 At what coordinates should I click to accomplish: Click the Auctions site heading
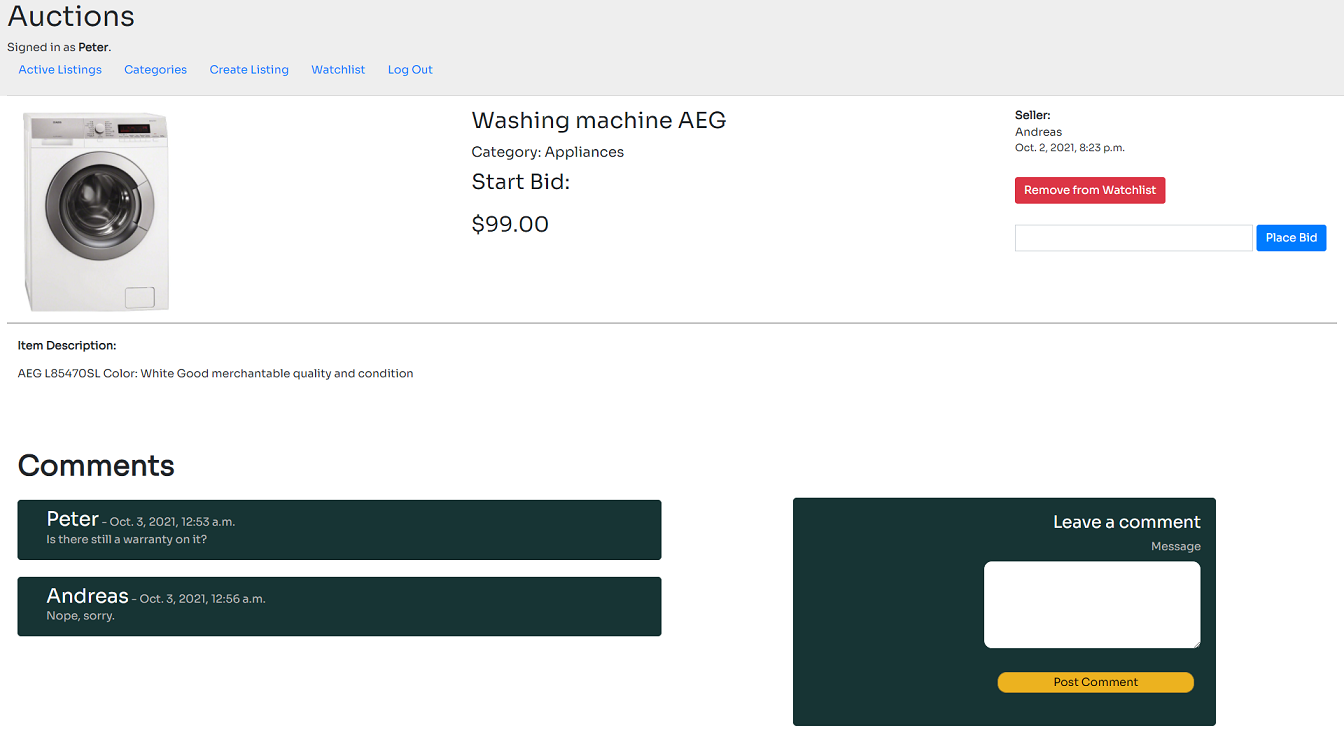[71, 16]
